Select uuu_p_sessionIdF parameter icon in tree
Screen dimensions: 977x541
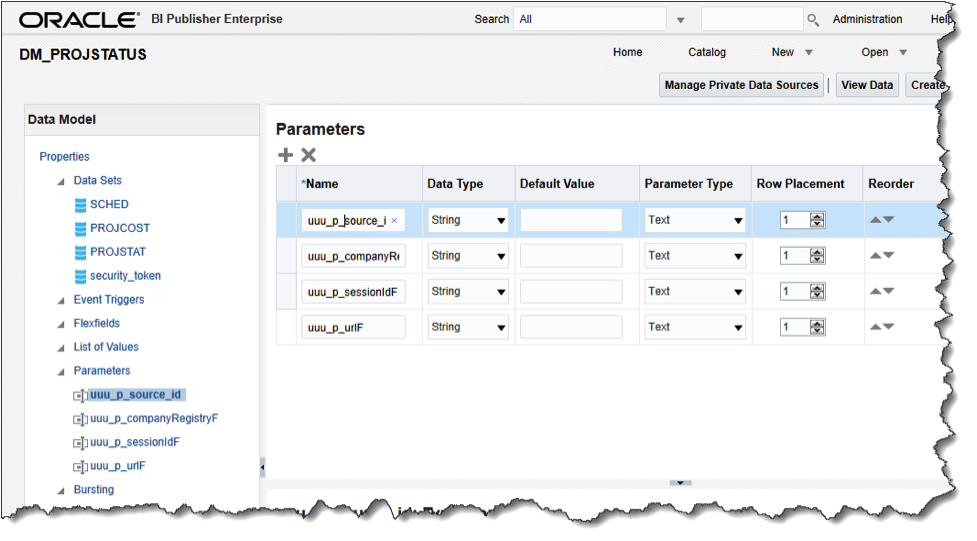click(x=80, y=443)
